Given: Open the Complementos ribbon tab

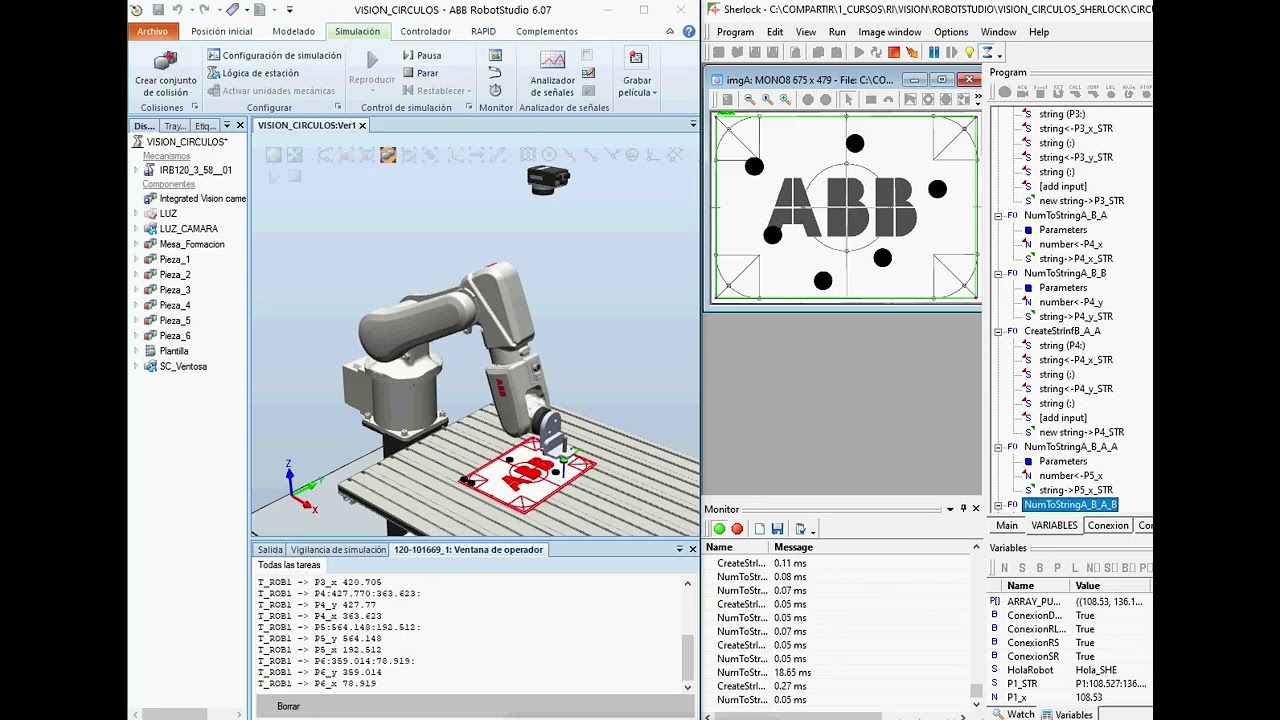Looking at the screenshot, I should [x=547, y=31].
